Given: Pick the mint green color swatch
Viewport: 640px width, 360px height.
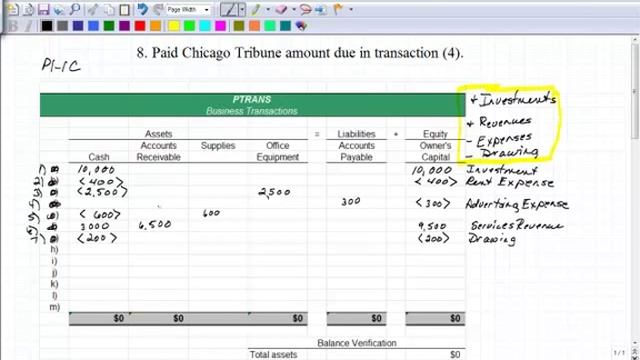Looking at the screenshot, I should [x=270, y=26].
